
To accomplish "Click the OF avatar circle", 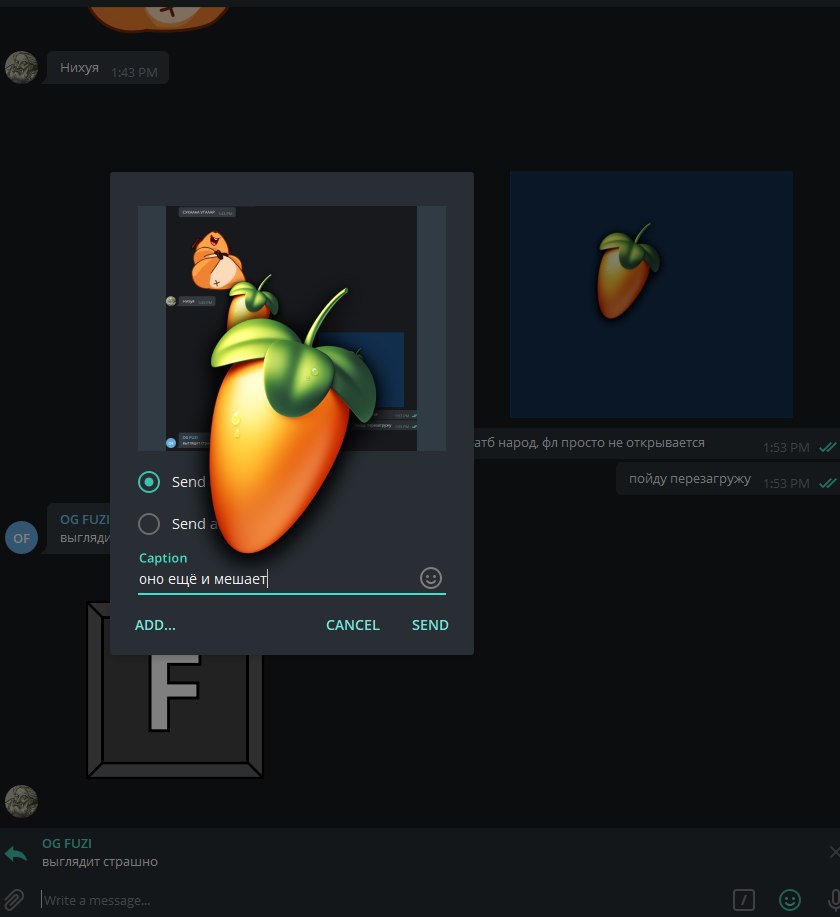I will tap(21, 537).
